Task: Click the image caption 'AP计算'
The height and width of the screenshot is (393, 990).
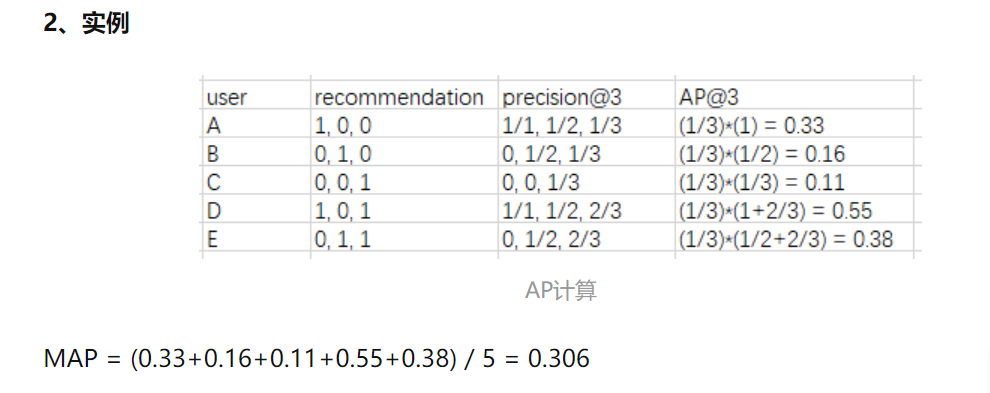Action: [561, 291]
